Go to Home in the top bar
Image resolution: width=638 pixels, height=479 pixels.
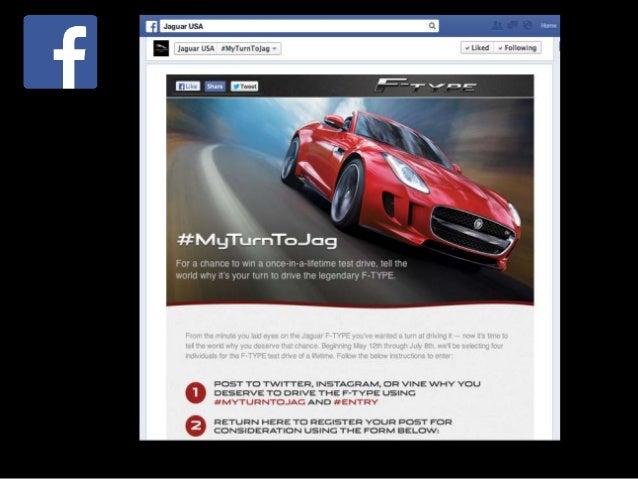click(x=548, y=26)
